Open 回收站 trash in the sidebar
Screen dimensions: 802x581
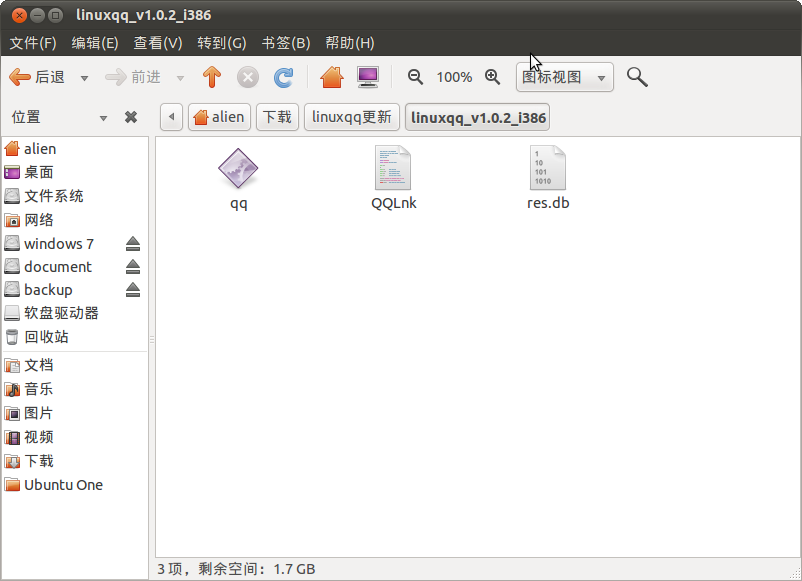[x=75, y=337]
